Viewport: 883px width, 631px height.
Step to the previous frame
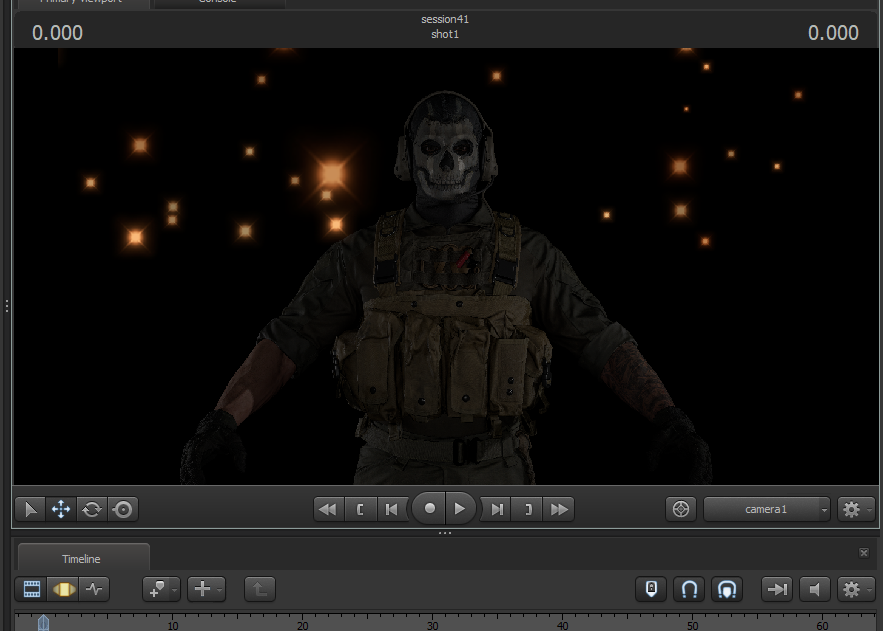[391, 509]
